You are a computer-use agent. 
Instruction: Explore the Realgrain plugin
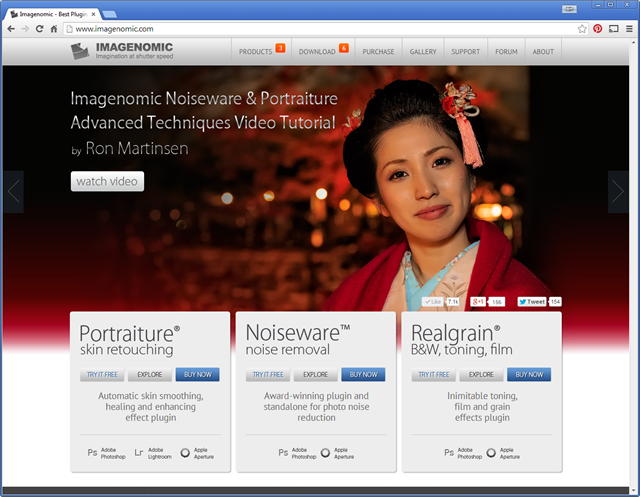point(481,375)
